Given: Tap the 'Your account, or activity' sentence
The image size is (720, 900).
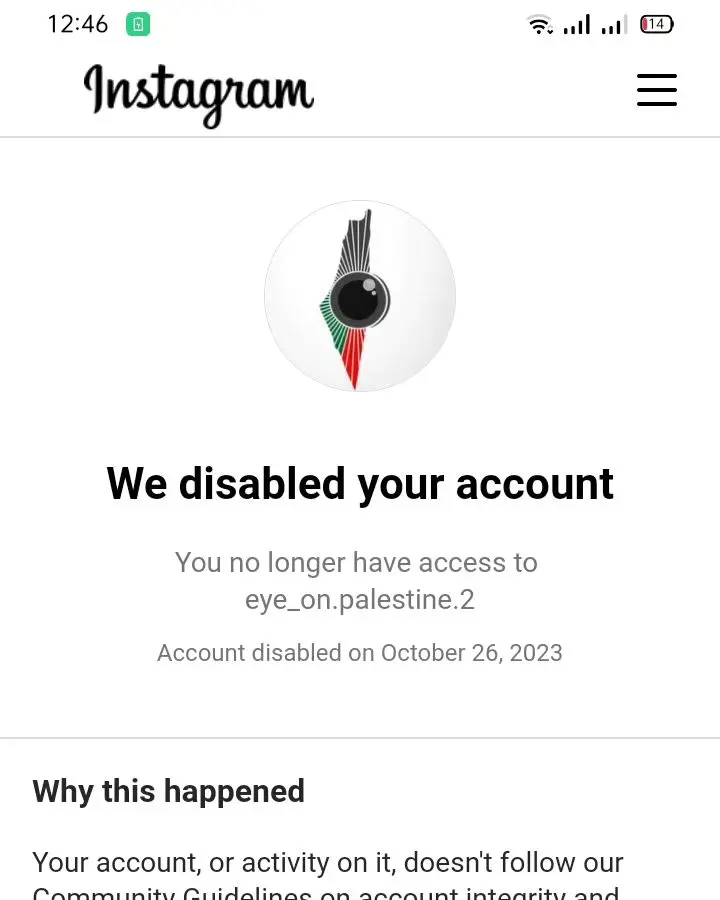Looking at the screenshot, I should click(327, 863).
